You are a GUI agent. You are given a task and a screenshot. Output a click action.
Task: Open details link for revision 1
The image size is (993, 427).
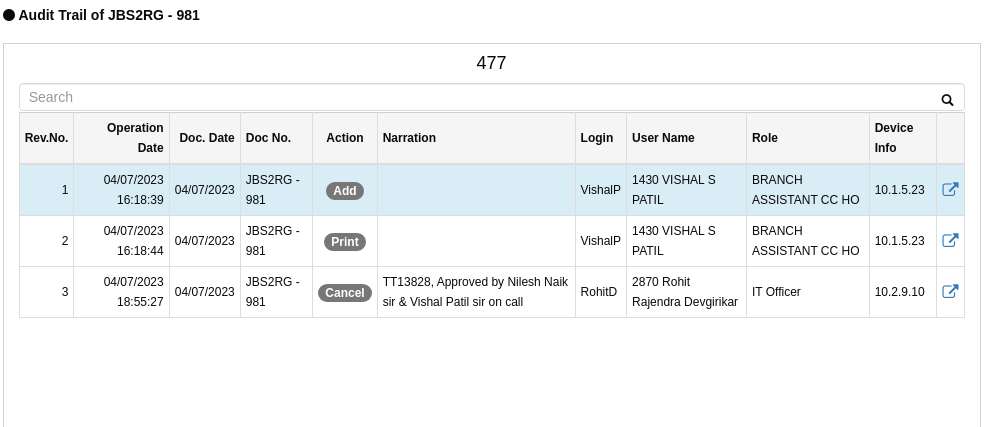tap(950, 189)
